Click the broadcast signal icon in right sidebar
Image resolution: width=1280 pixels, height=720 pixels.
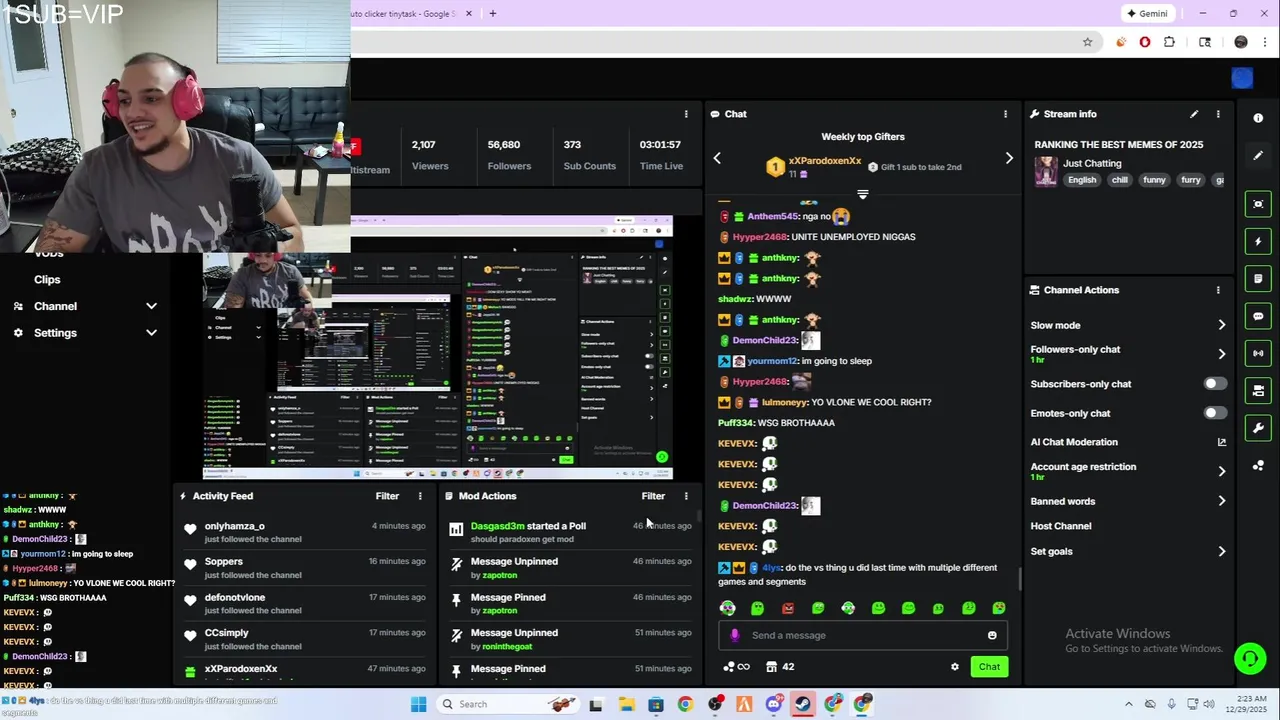[1258, 353]
